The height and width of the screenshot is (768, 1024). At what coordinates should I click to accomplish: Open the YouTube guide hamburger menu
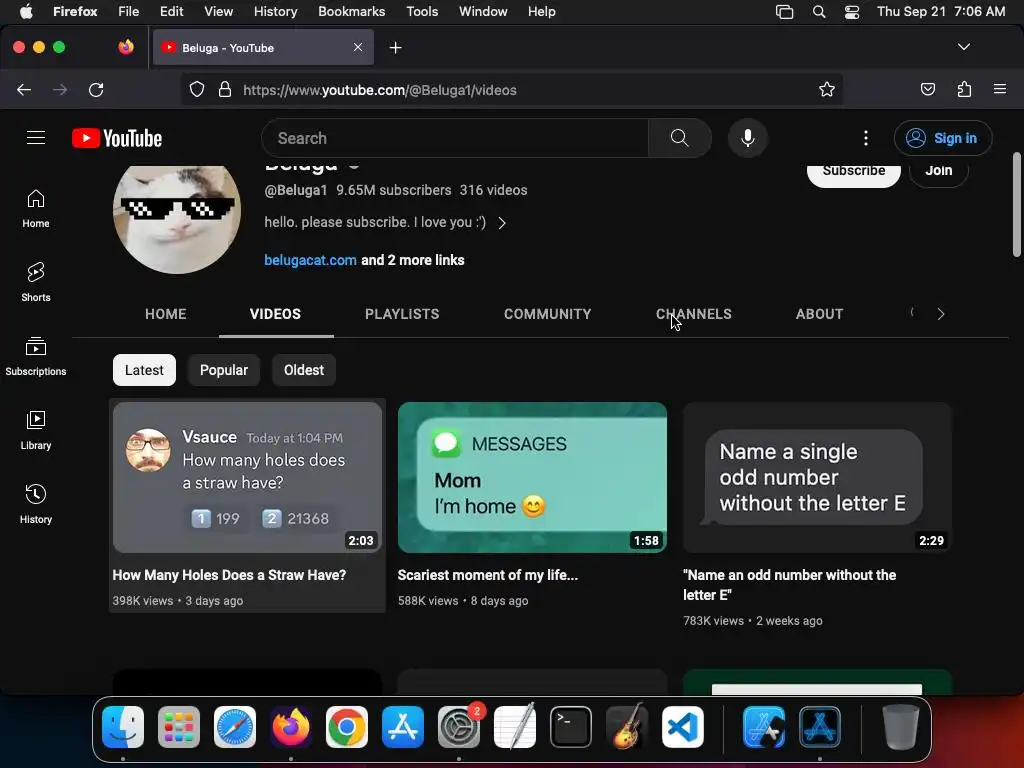pos(36,138)
